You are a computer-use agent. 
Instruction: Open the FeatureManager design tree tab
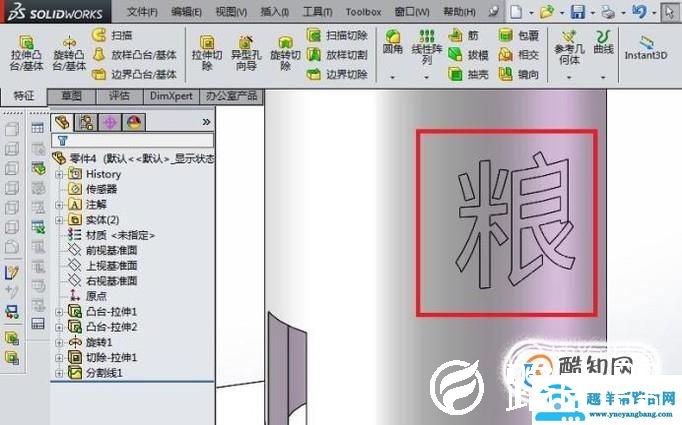click(62, 123)
